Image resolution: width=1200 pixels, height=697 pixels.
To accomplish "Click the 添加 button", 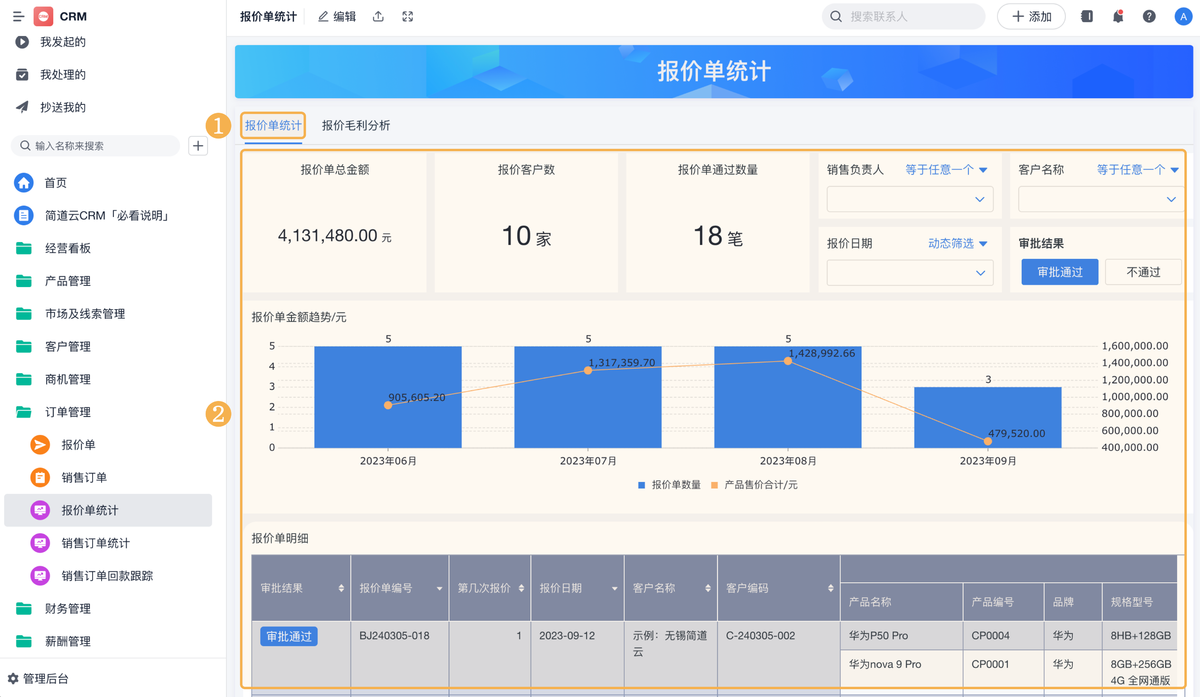I will point(1031,17).
